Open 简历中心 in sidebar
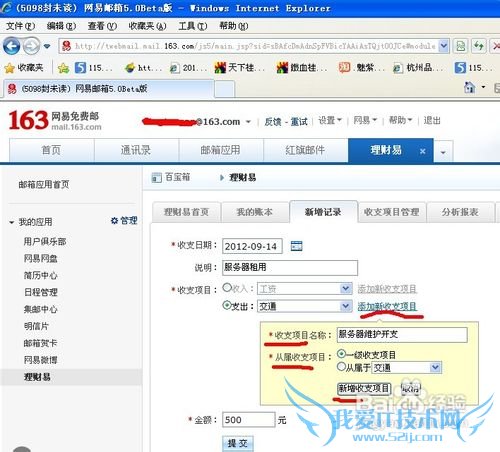 (41, 275)
